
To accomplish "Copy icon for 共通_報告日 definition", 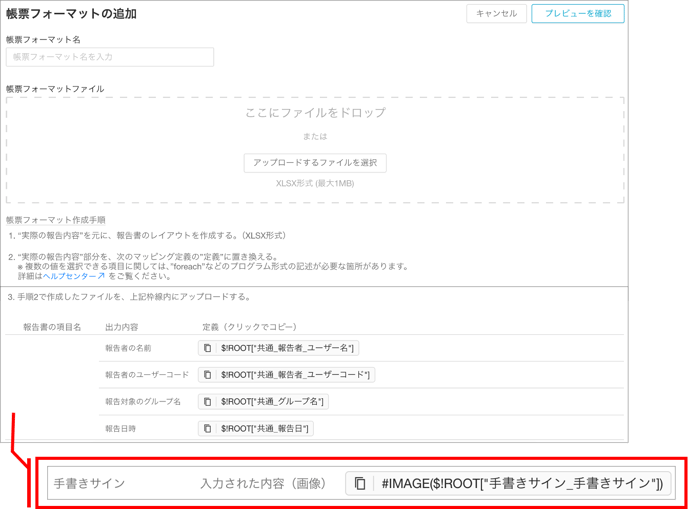I will [208, 428].
